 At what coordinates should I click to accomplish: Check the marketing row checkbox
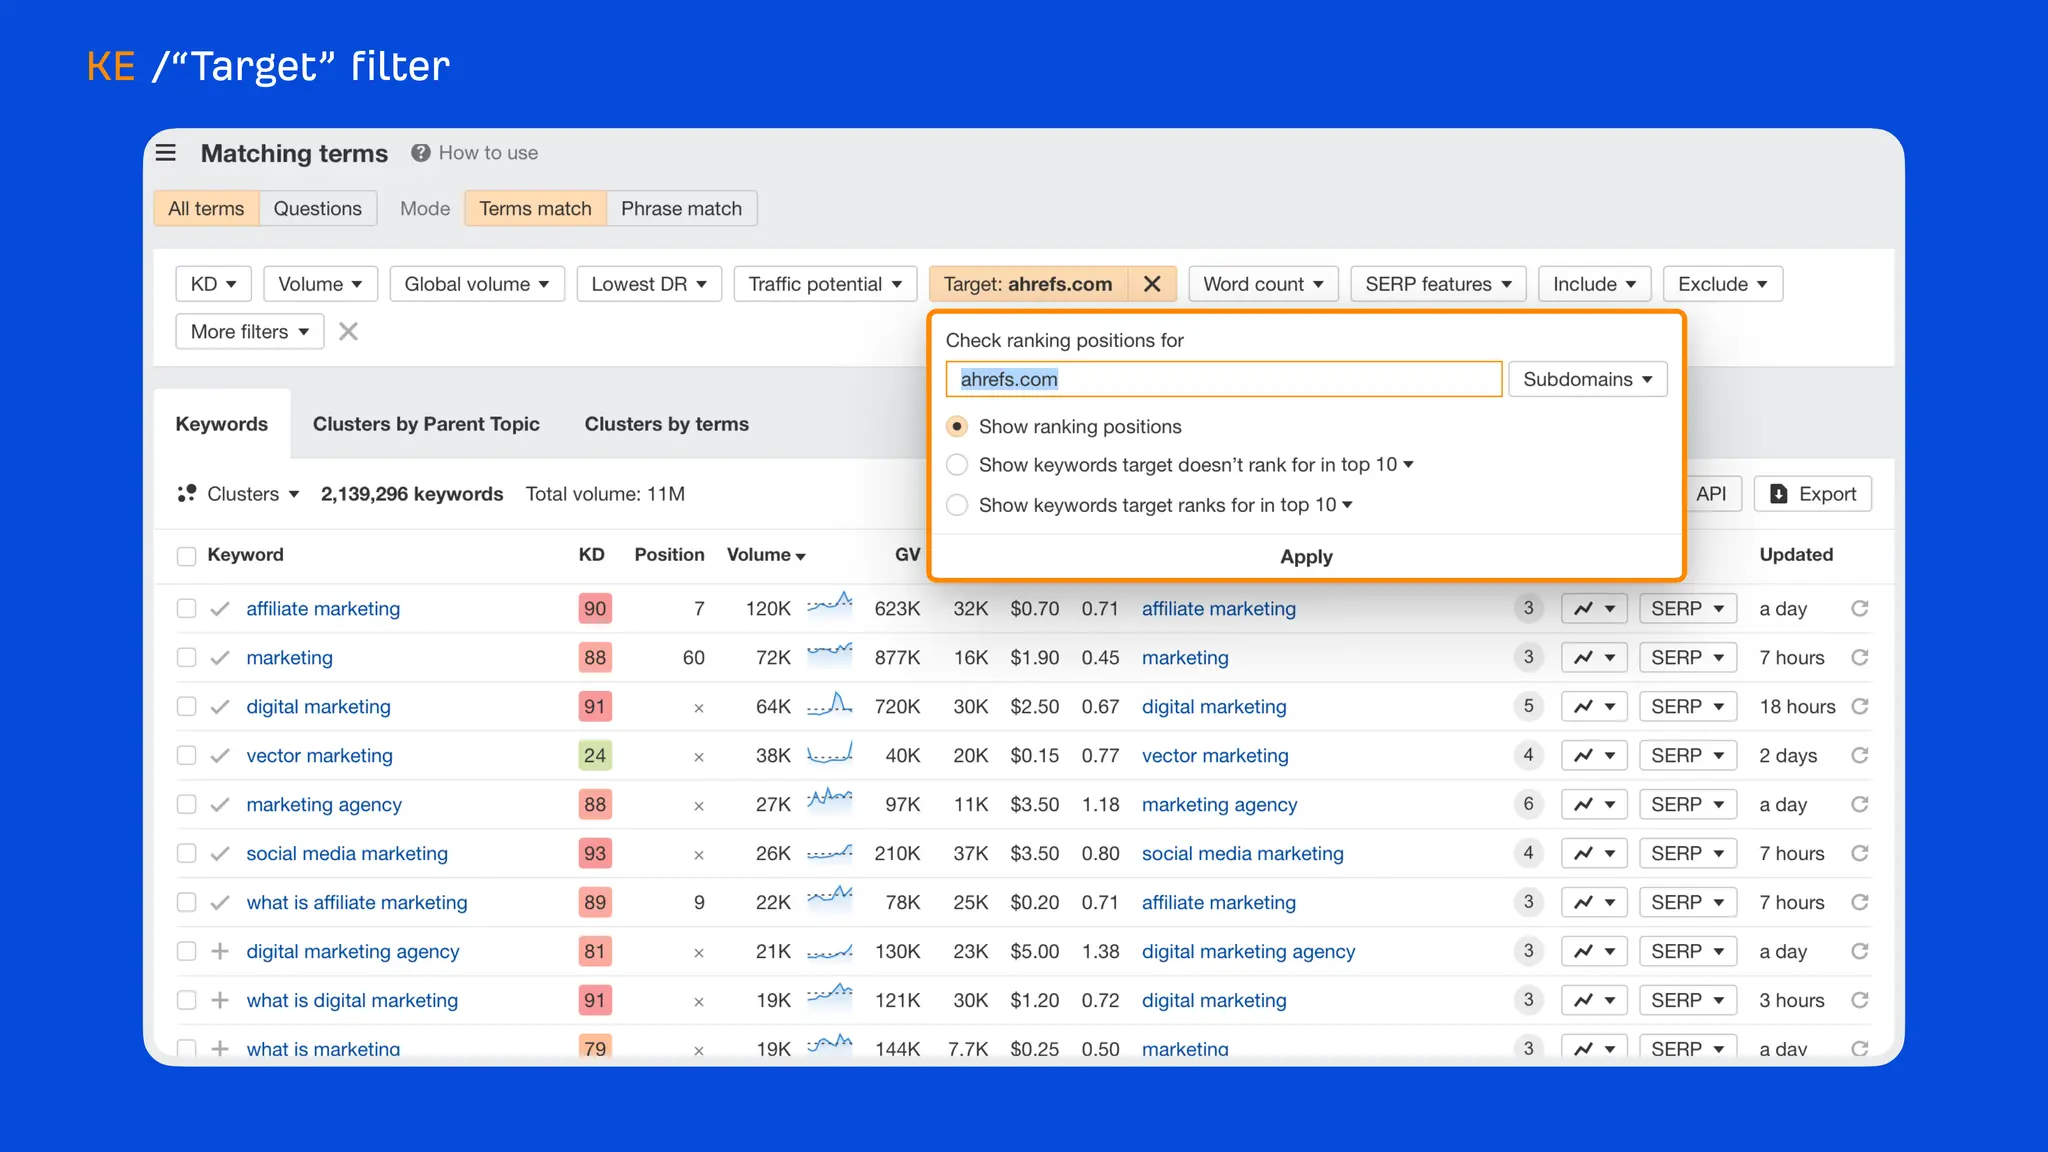[x=186, y=657]
